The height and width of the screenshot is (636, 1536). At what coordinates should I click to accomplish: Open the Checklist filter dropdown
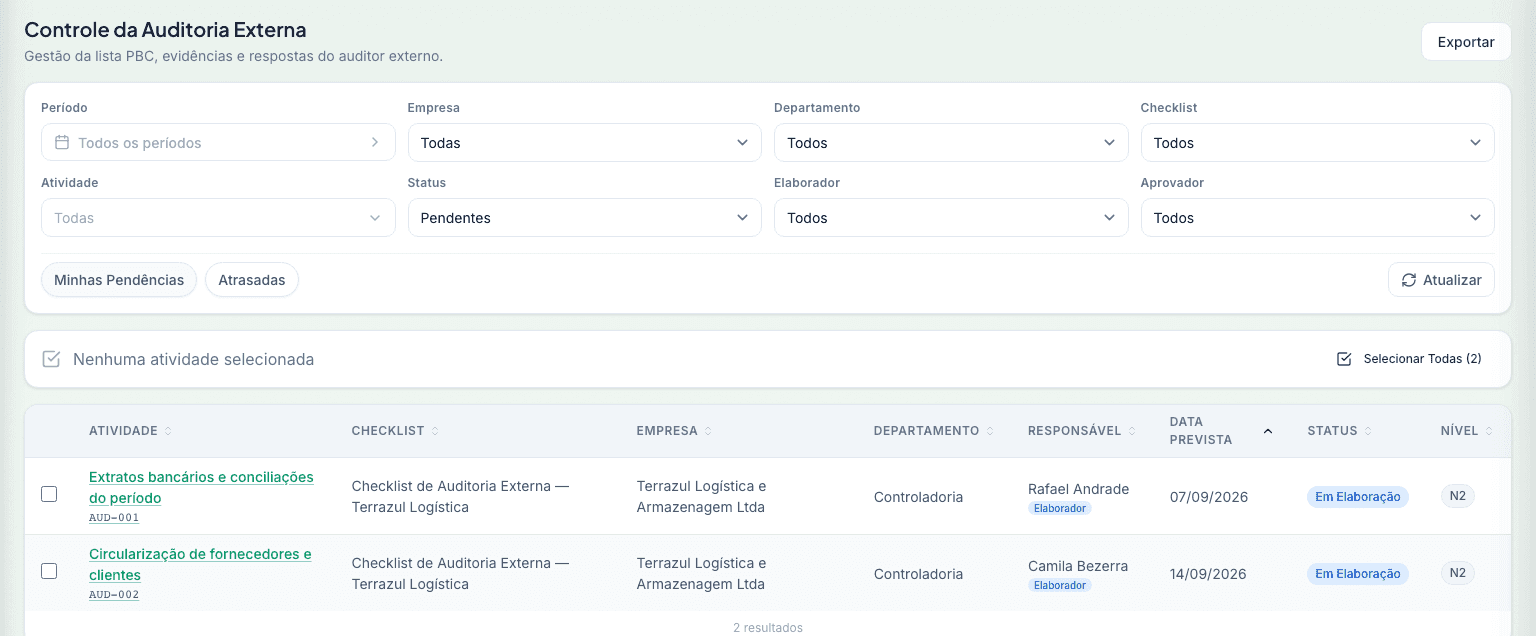1318,143
